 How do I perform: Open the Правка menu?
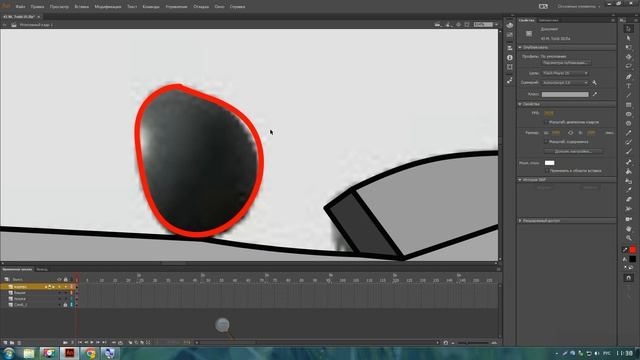pos(37,7)
